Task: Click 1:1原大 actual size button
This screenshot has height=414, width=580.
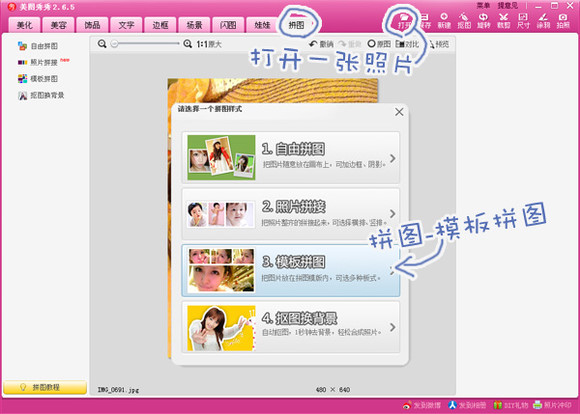Action: coord(209,44)
